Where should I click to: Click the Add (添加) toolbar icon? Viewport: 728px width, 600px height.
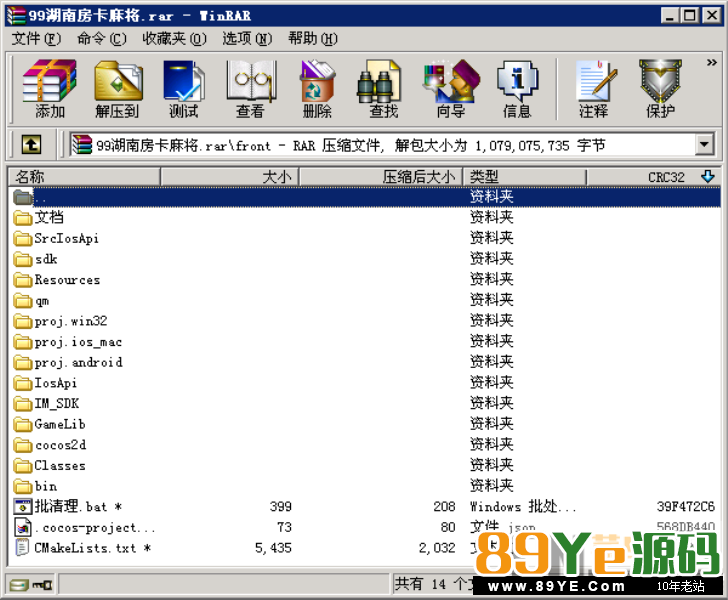tap(49, 88)
